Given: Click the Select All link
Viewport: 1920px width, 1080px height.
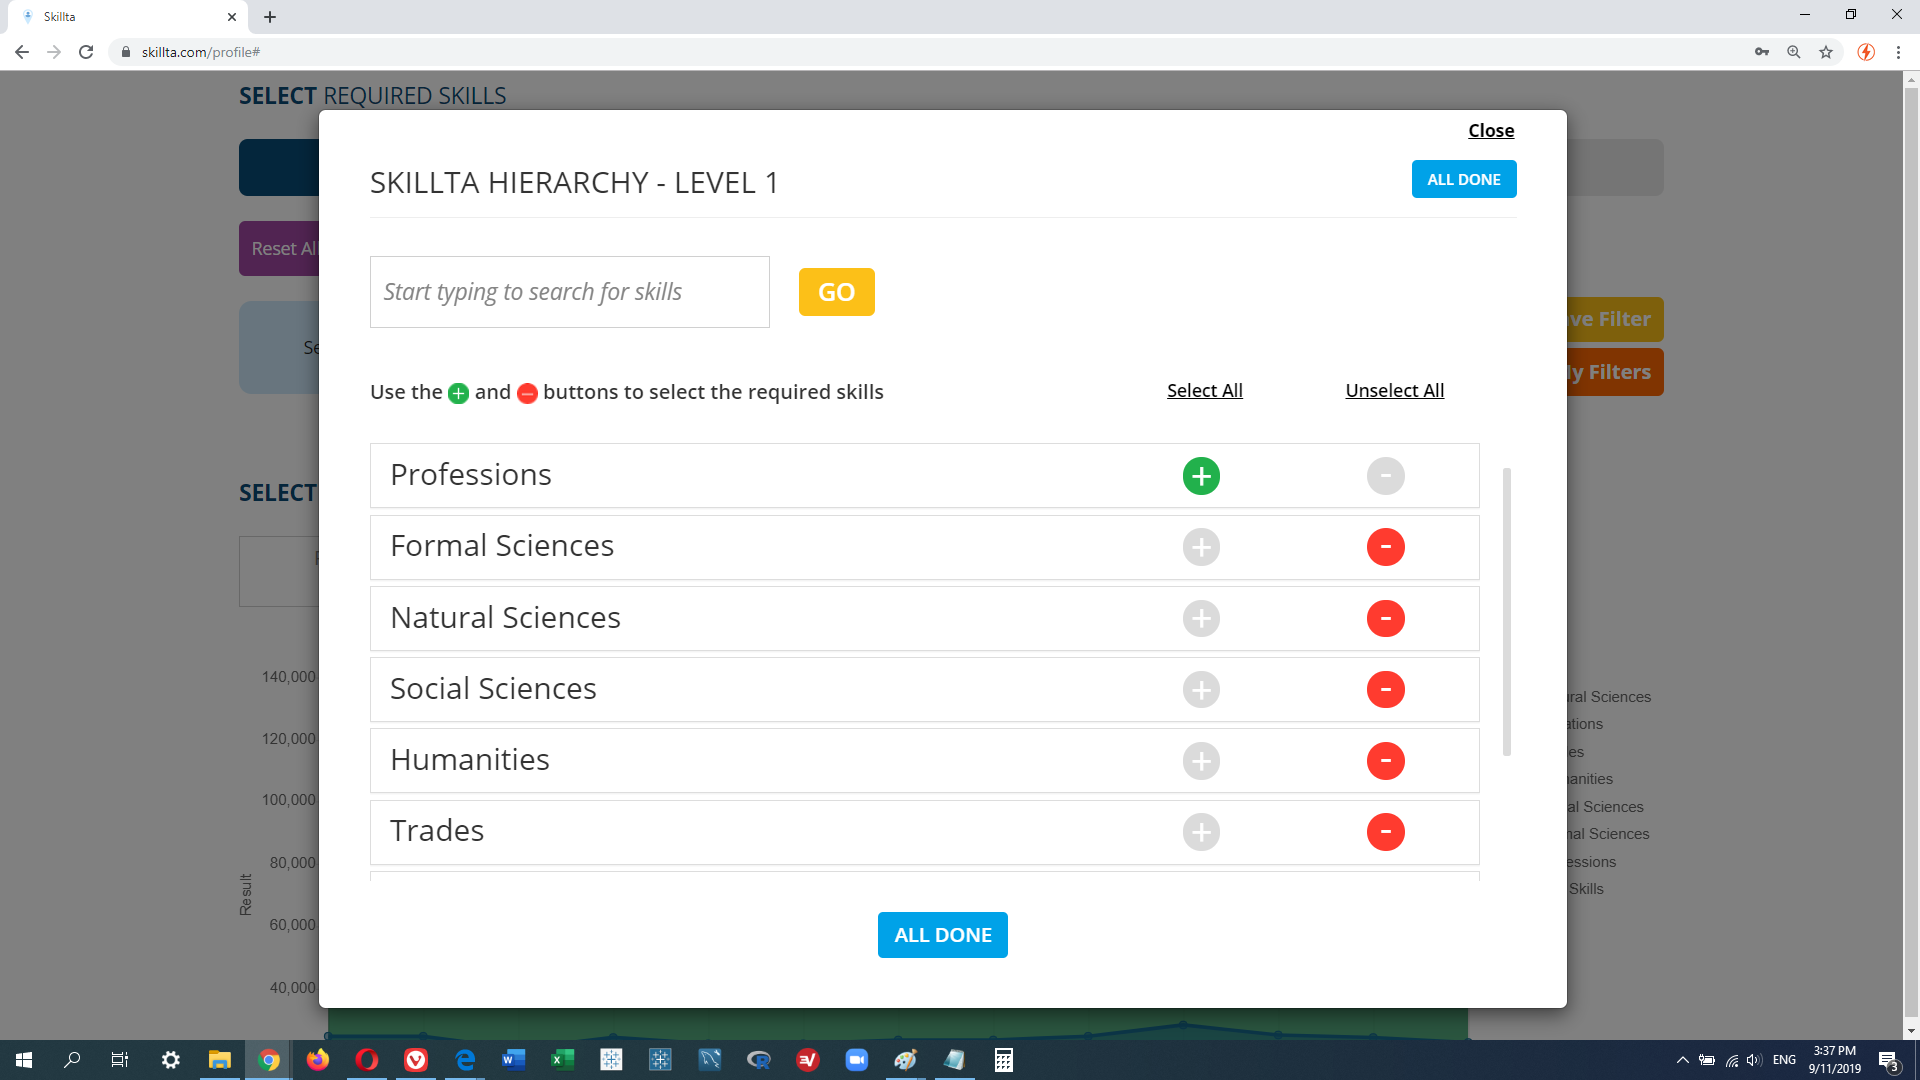Looking at the screenshot, I should point(1204,391).
